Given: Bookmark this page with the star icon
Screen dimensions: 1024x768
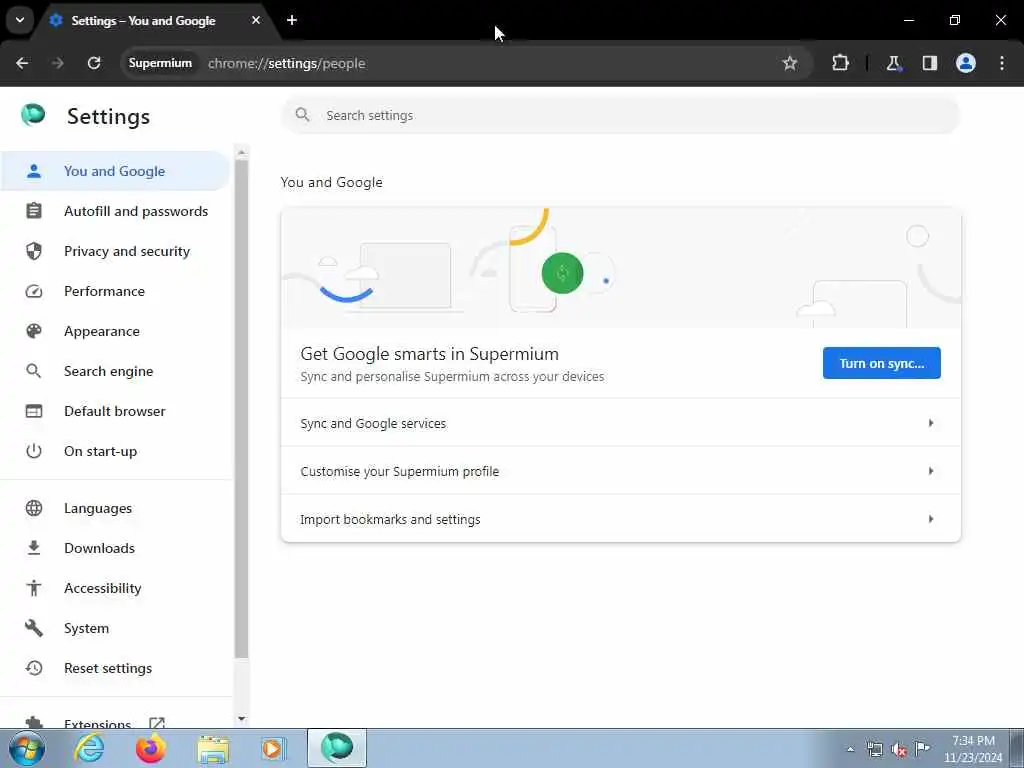Looking at the screenshot, I should 790,63.
